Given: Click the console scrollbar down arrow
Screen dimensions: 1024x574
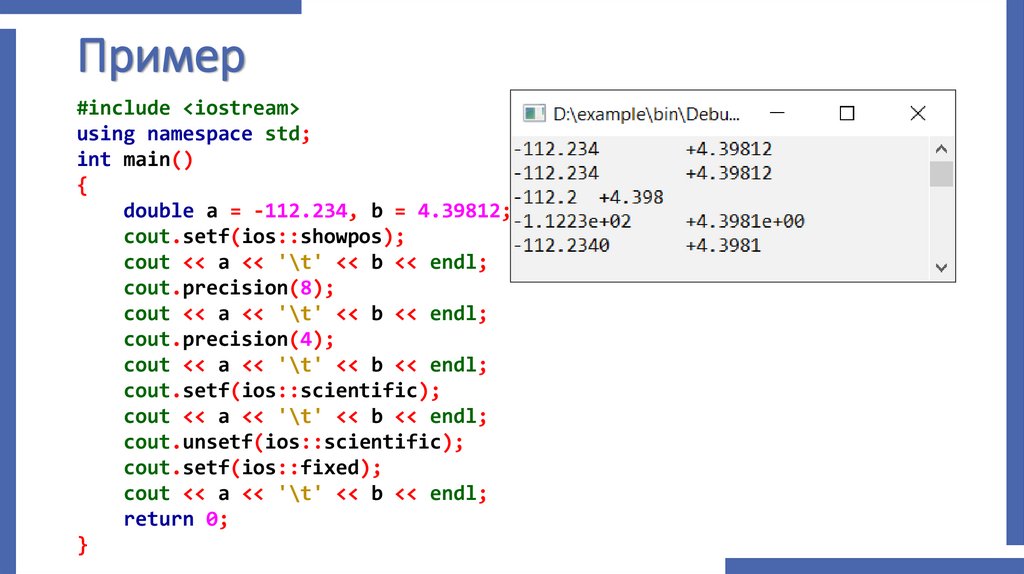Looking at the screenshot, I should 941,267.
